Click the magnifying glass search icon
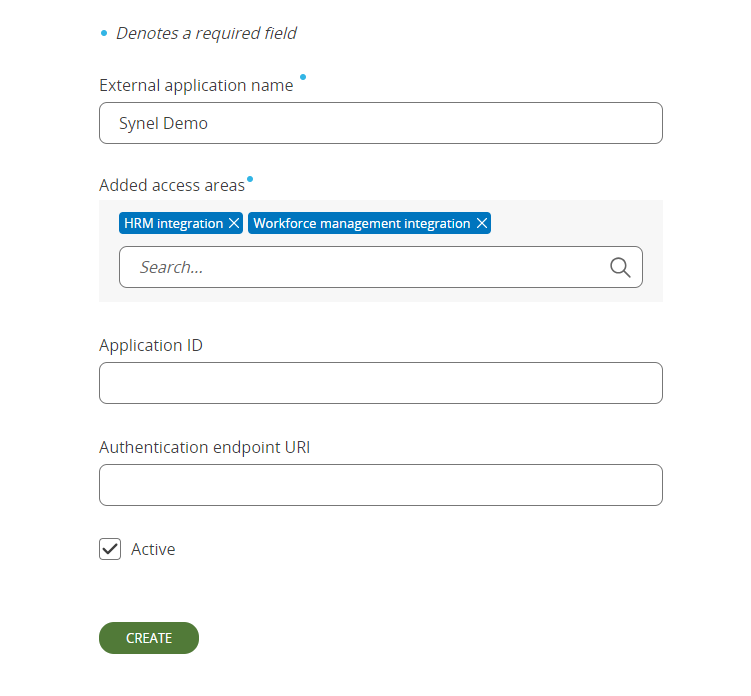The width and height of the screenshot is (751, 696). 620,267
